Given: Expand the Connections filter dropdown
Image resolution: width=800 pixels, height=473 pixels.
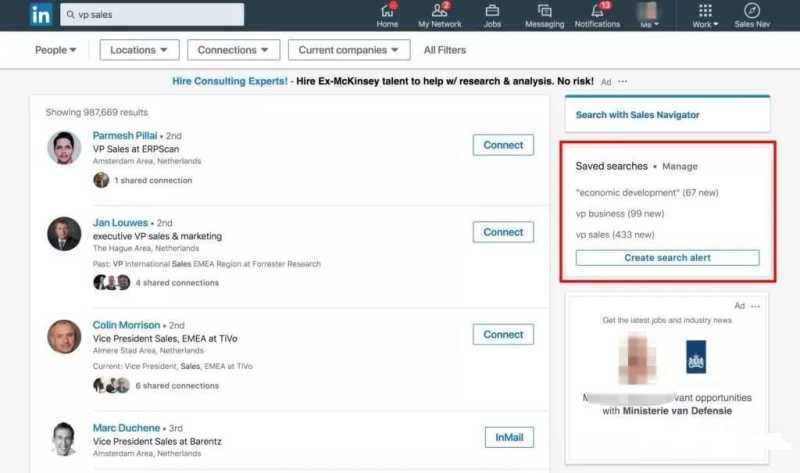Looking at the screenshot, I should (233, 50).
